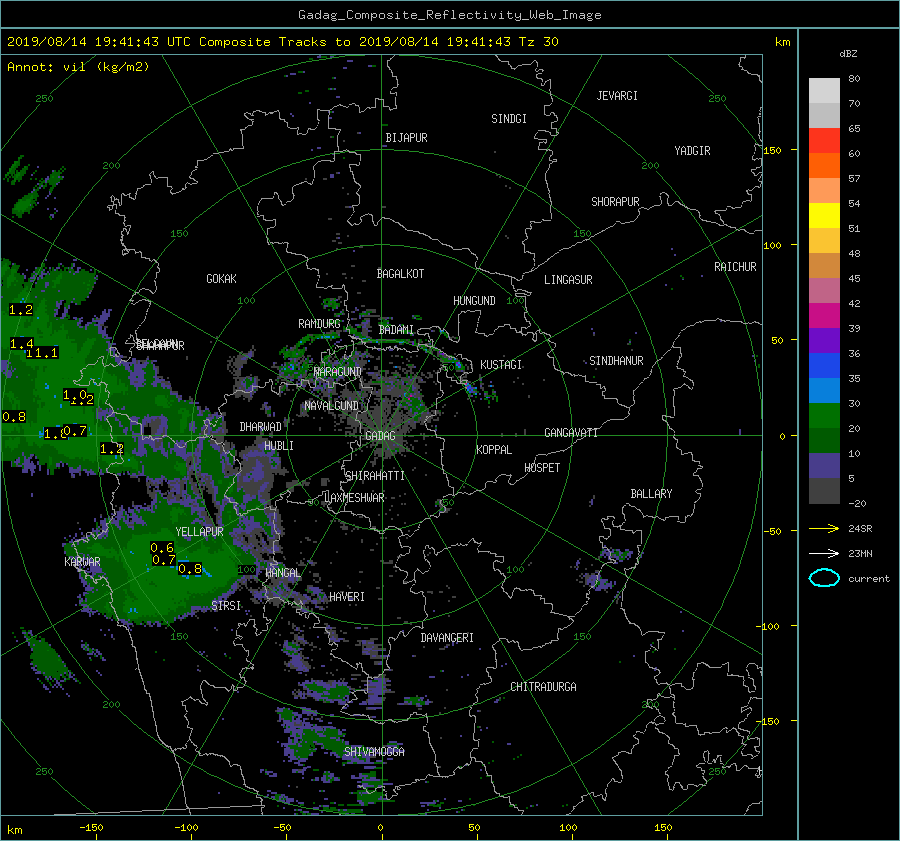The width and height of the screenshot is (900, 841).
Task: Pick the red 60-65 dBZ color swatch
Action: tap(824, 140)
